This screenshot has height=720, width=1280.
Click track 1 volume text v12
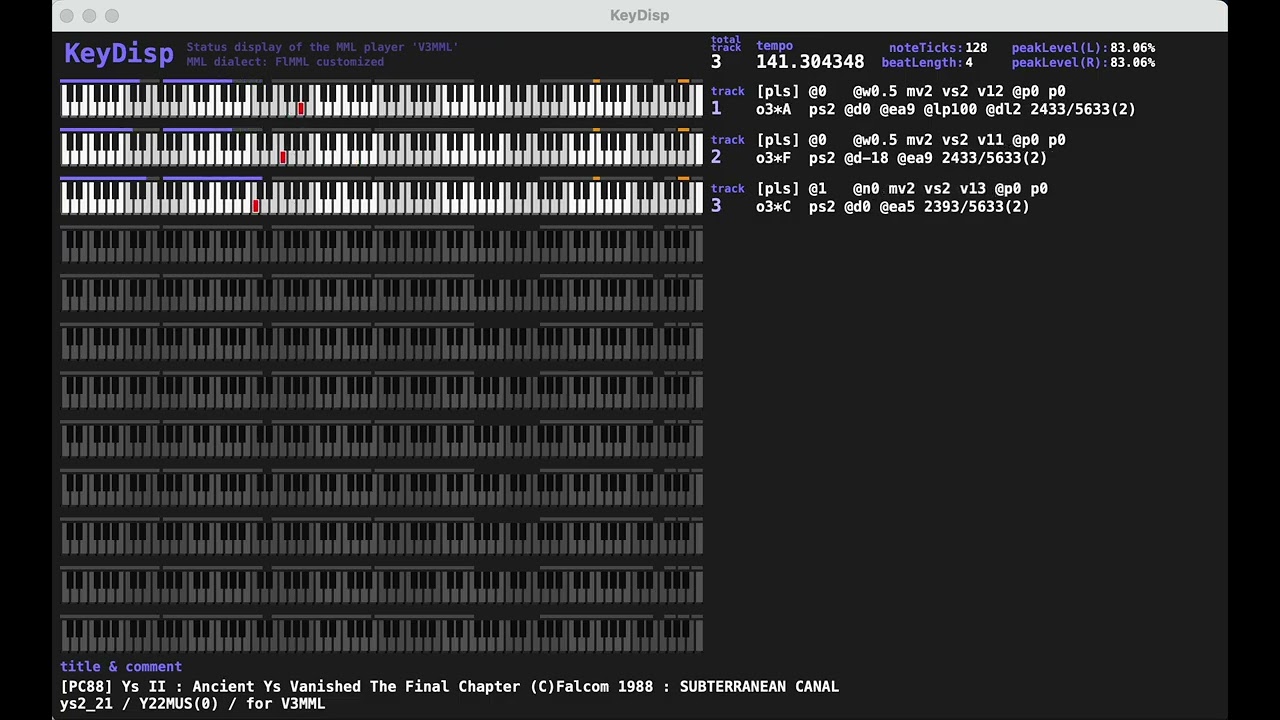click(989, 91)
